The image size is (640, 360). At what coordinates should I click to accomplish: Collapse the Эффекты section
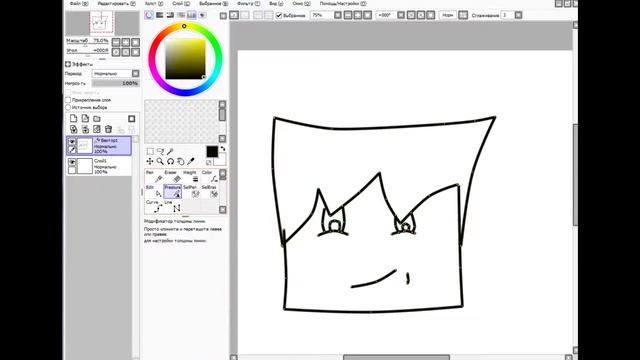(x=68, y=64)
